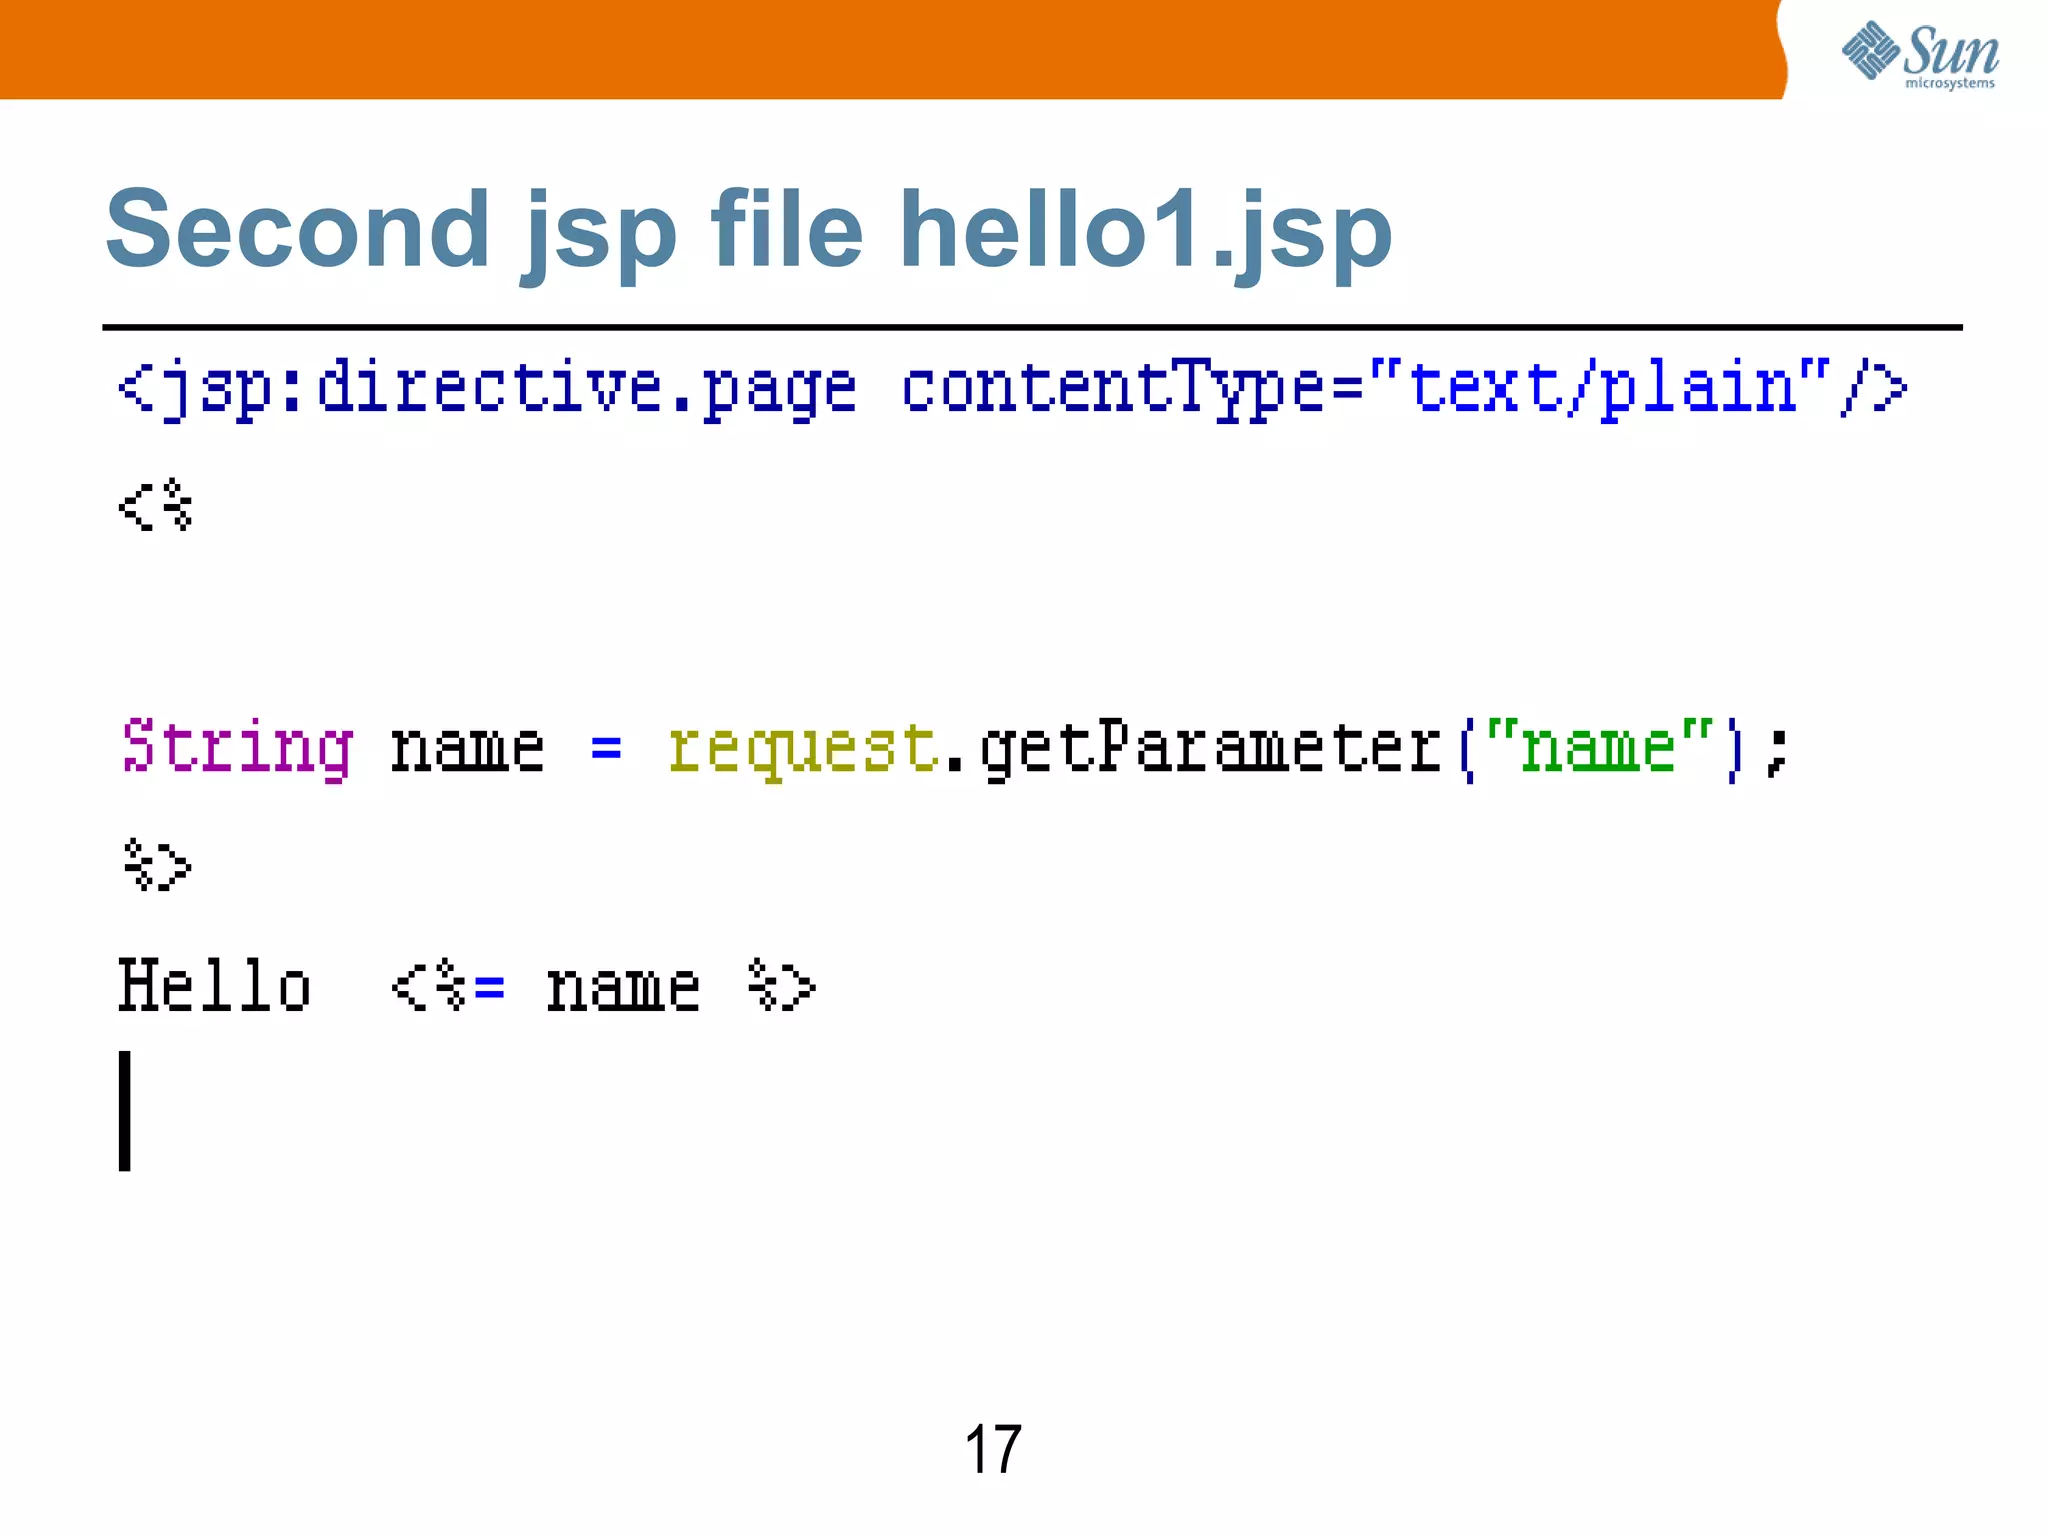Click the olive 'request' word in code
The height and width of the screenshot is (1536, 2048).
pyautogui.click(x=803, y=749)
